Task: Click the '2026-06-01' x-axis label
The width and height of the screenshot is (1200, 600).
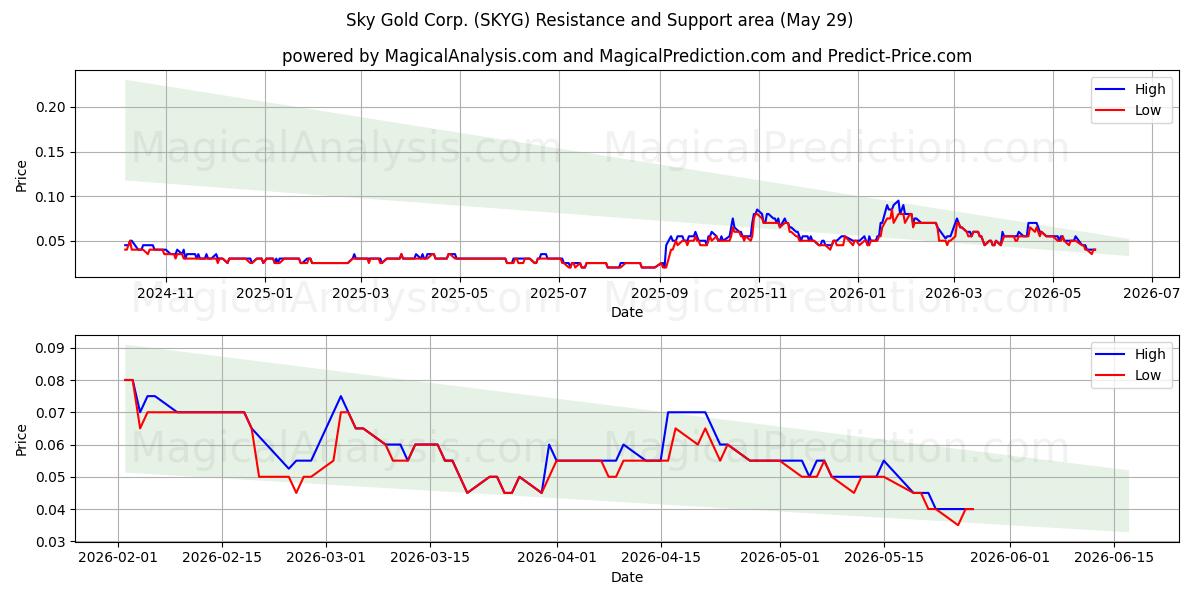Action: 1009,558
